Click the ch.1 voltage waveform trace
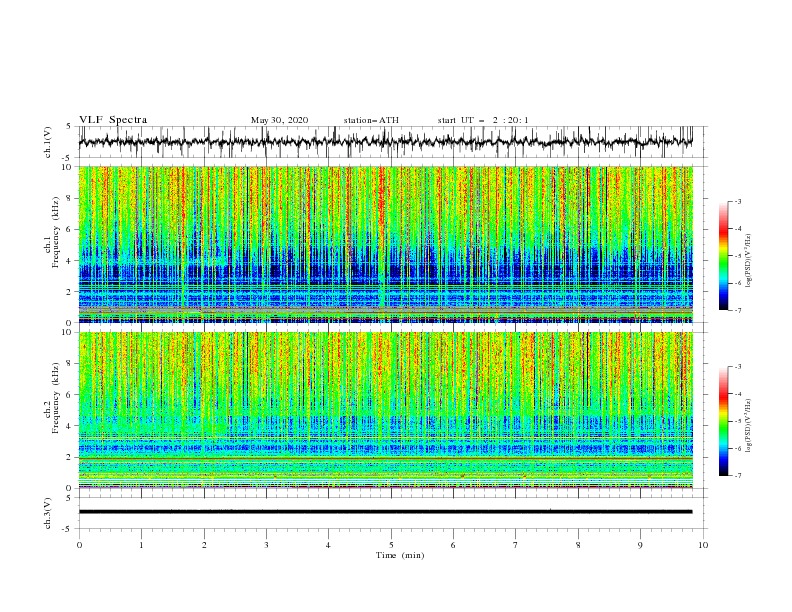 pos(385,142)
